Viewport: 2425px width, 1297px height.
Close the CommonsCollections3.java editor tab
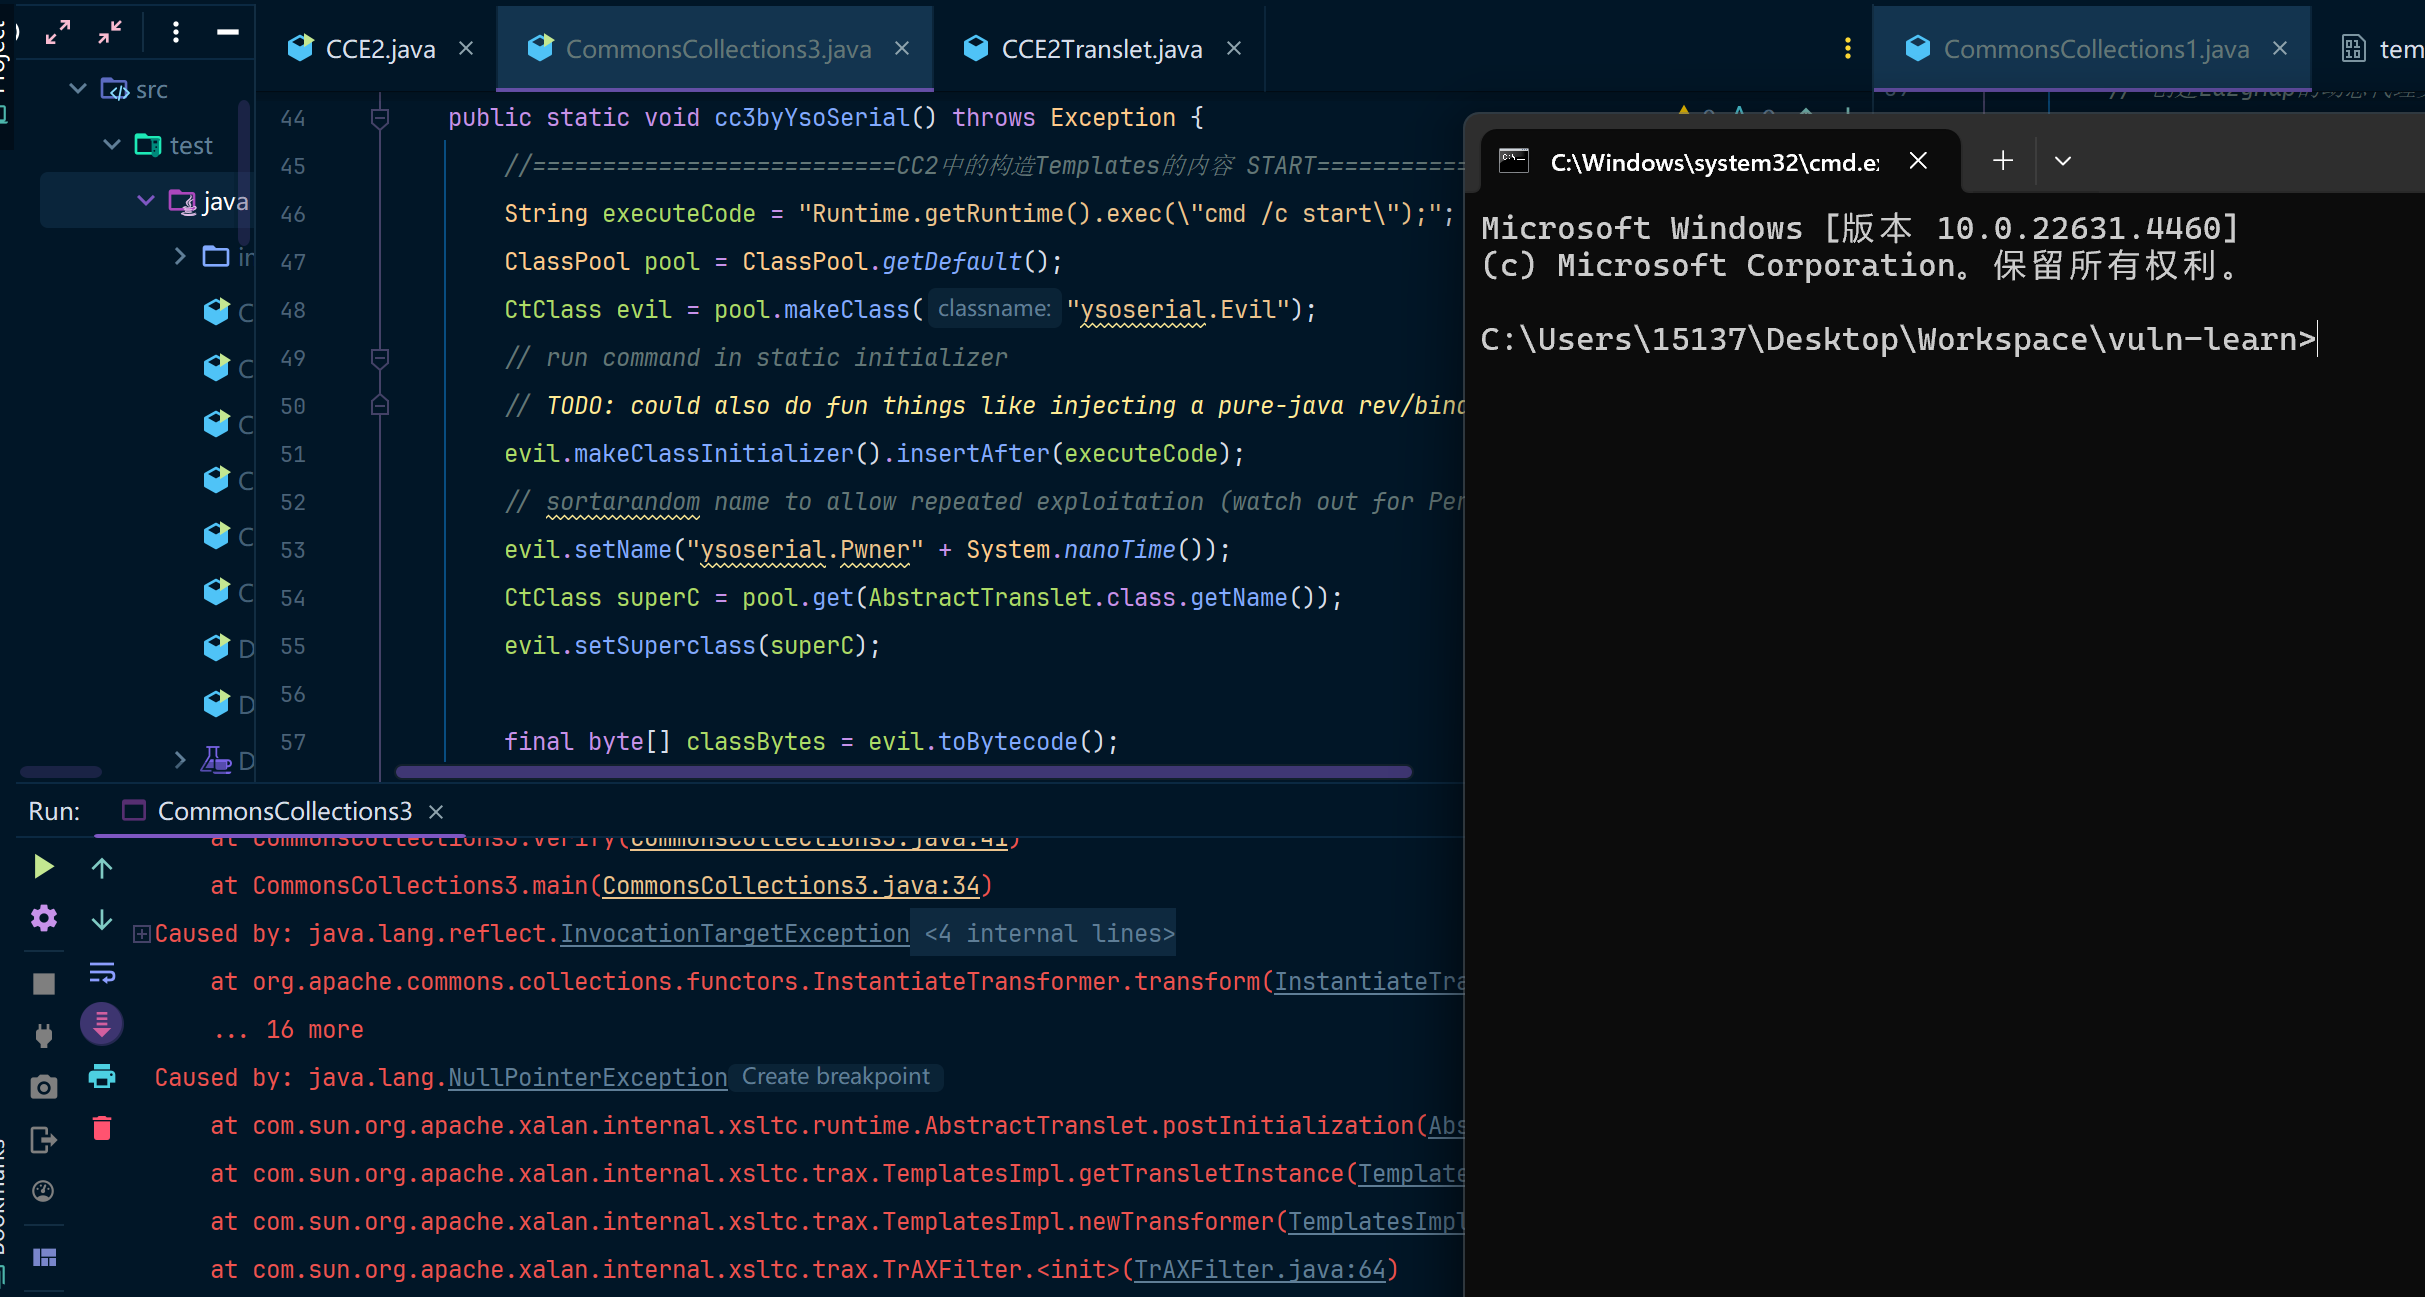902,48
